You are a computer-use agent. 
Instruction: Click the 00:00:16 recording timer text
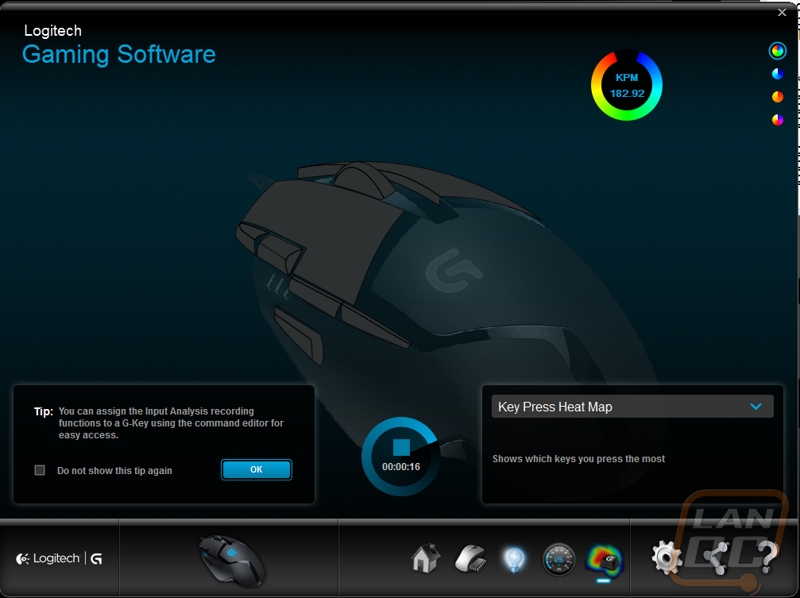tap(401, 466)
